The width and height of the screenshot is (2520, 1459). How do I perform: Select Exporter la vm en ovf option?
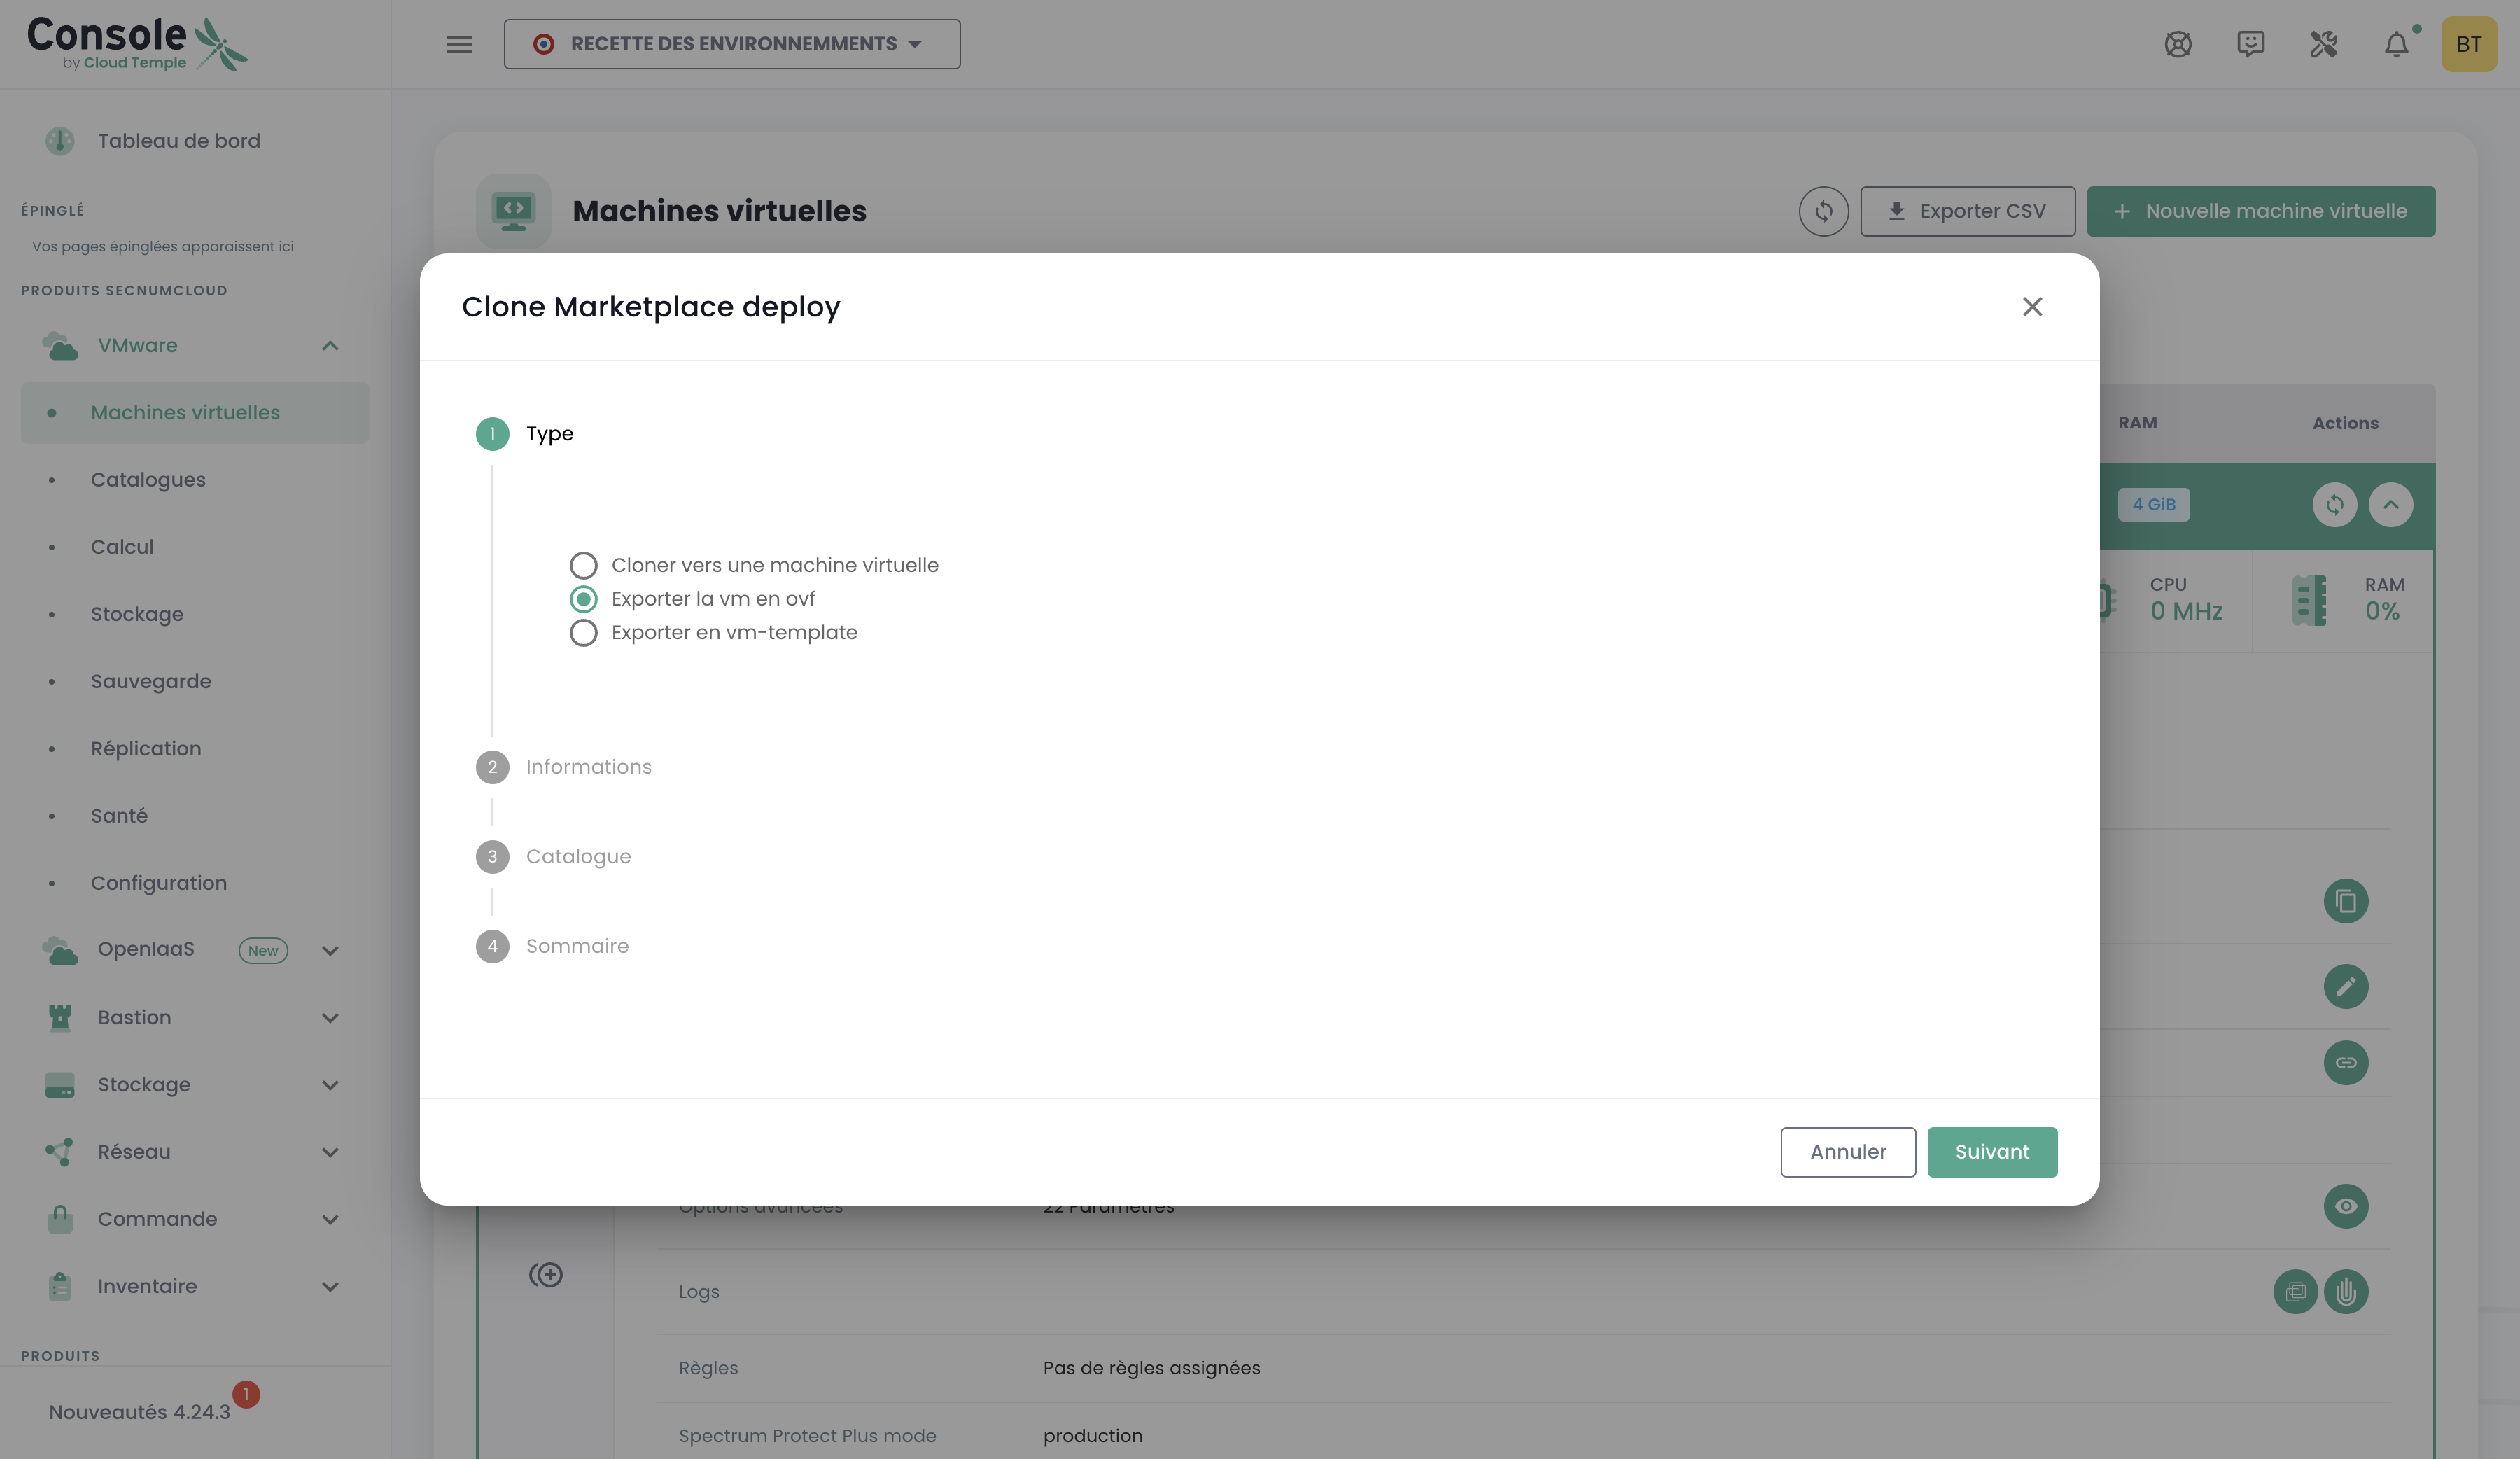pyautogui.click(x=584, y=599)
